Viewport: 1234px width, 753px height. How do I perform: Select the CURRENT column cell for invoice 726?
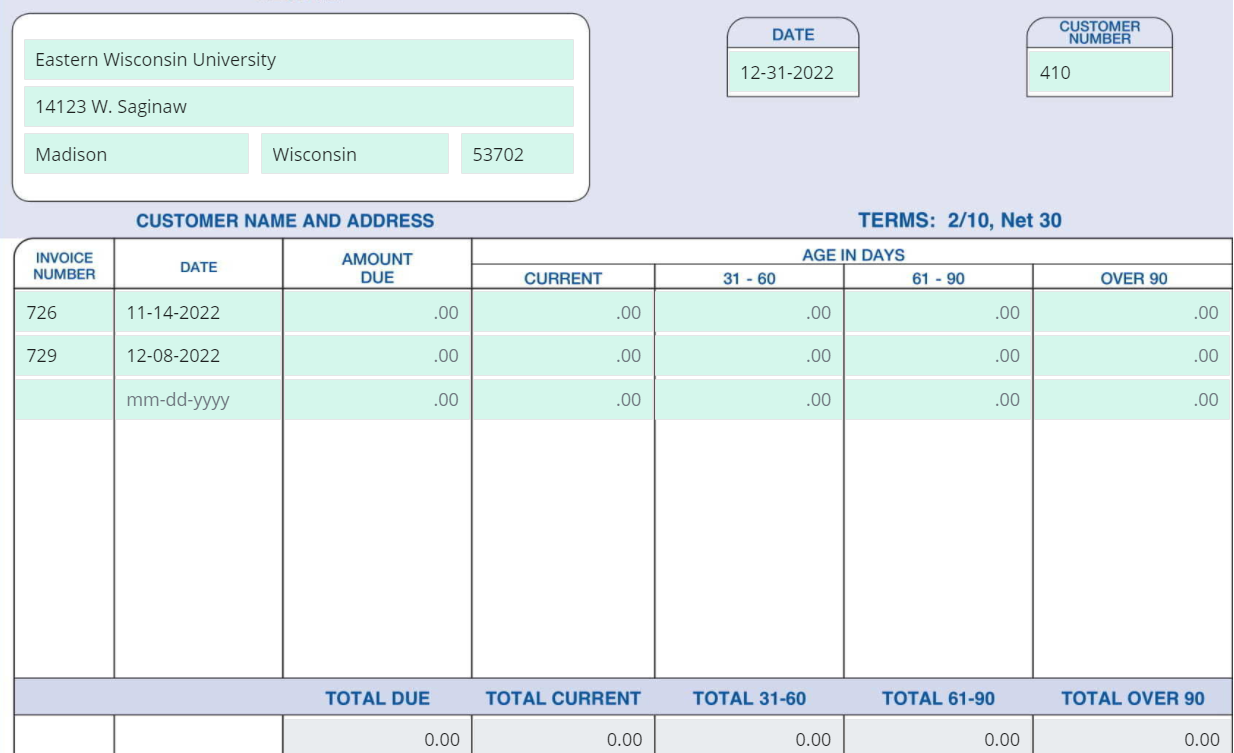(560, 311)
